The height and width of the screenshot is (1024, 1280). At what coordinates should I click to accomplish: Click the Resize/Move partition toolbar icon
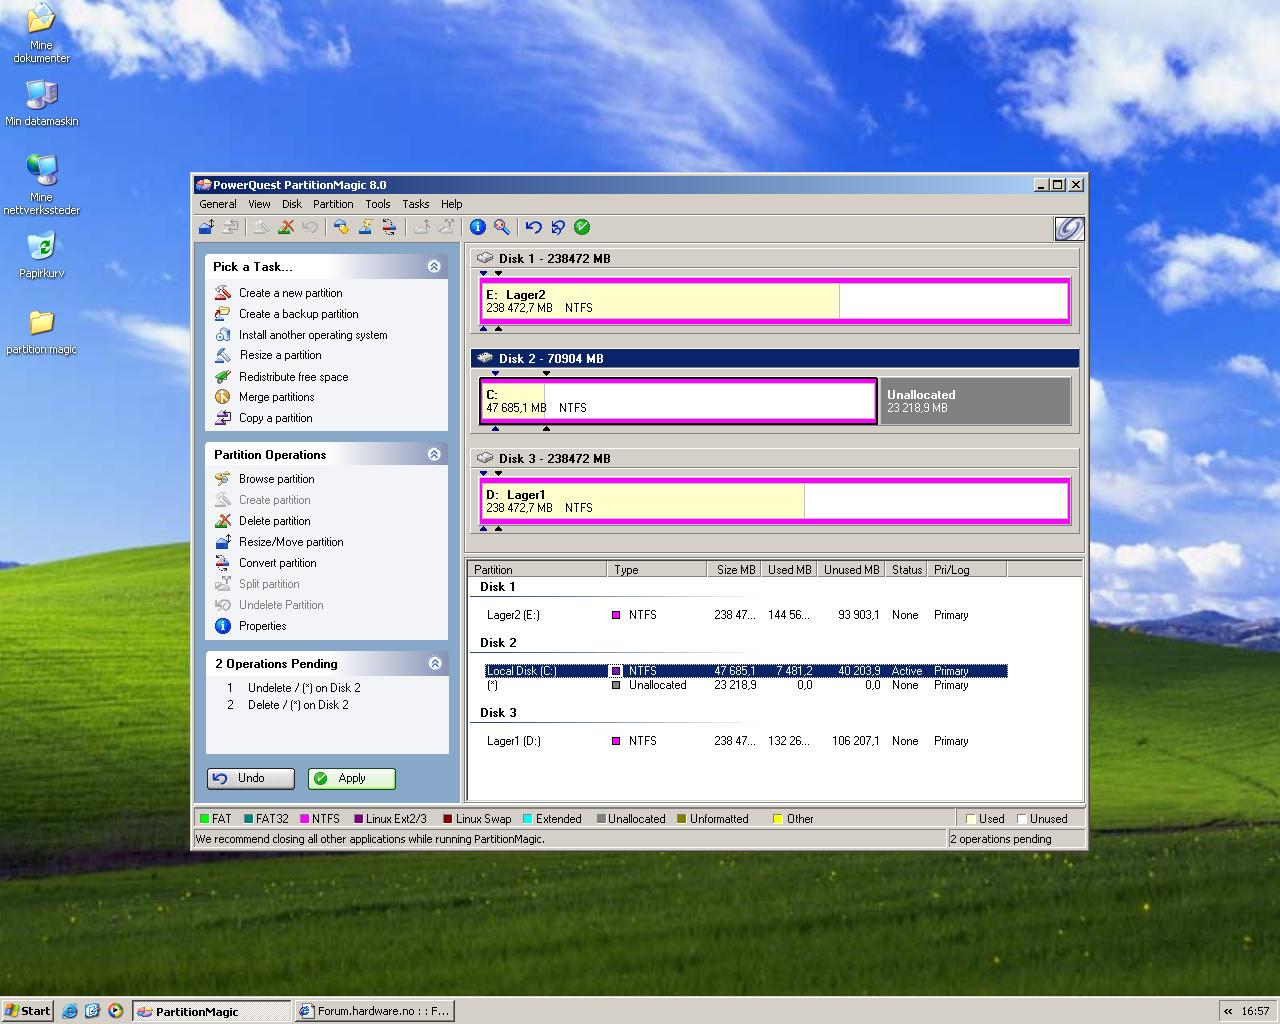tap(206, 227)
